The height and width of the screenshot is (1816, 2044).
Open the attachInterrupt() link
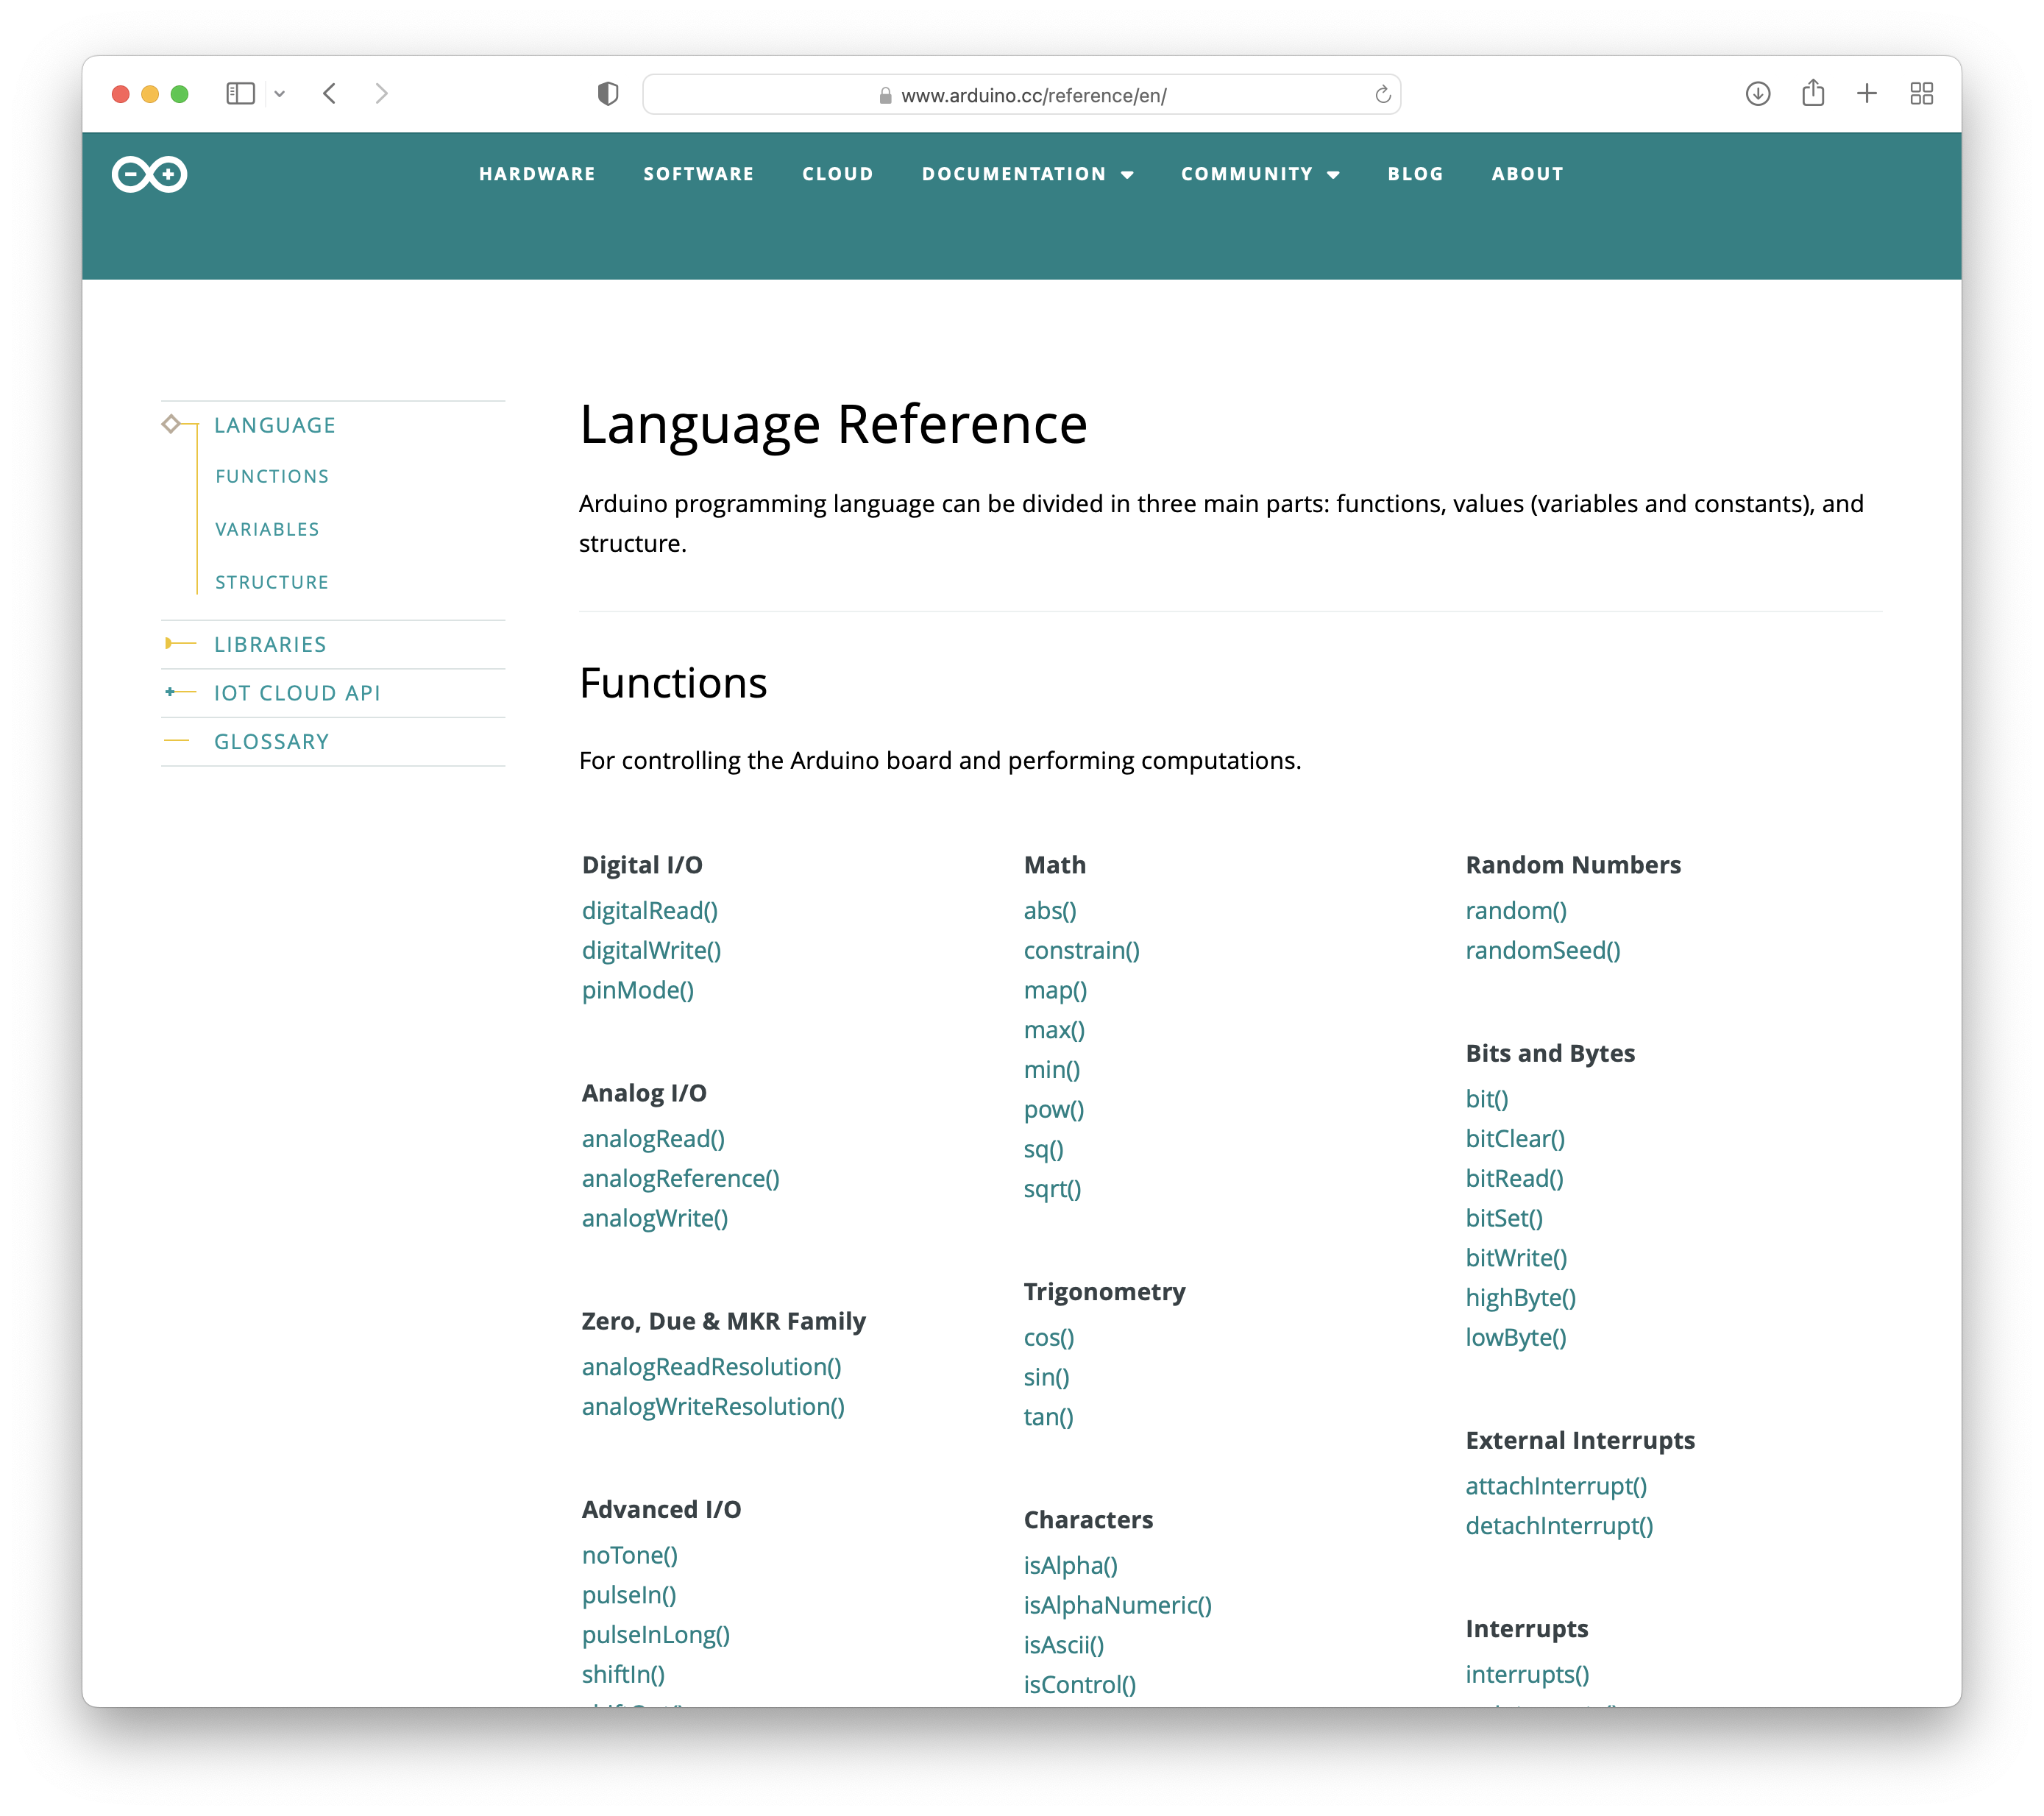point(1556,1486)
